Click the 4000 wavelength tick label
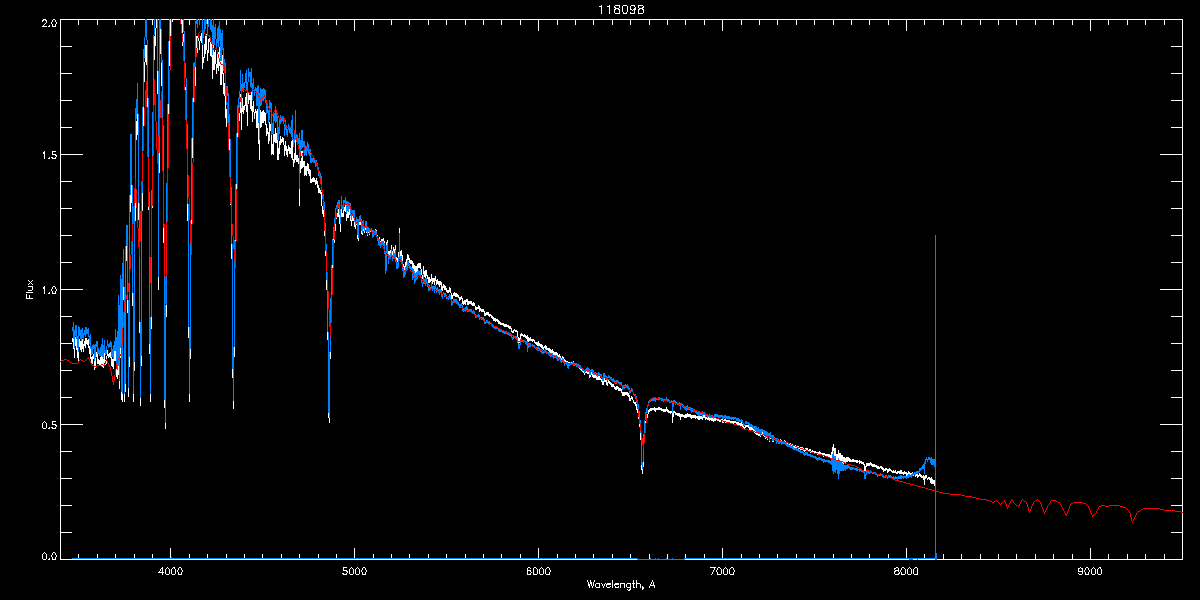Screen dimensions: 1200x600 click(x=170, y=571)
